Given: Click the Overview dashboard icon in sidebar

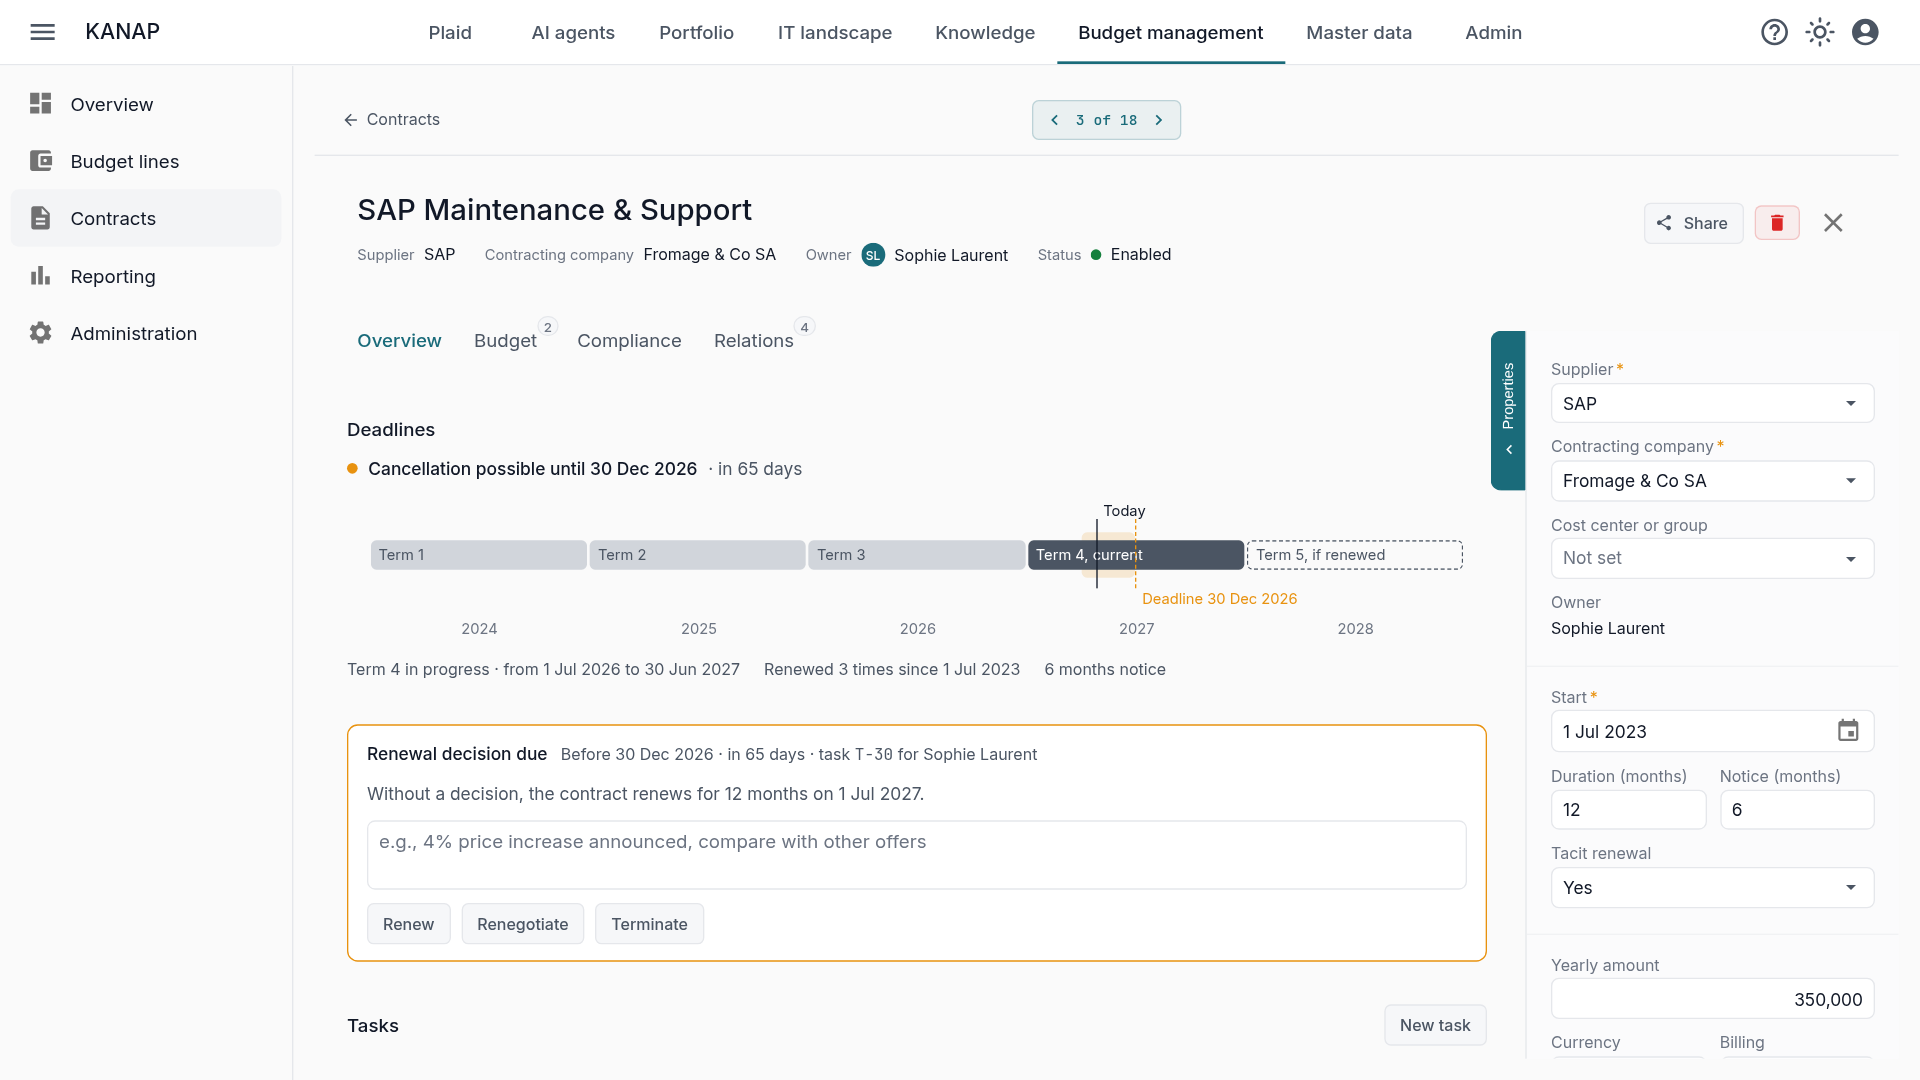Looking at the screenshot, I should pyautogui.click(x=40, y=104).
